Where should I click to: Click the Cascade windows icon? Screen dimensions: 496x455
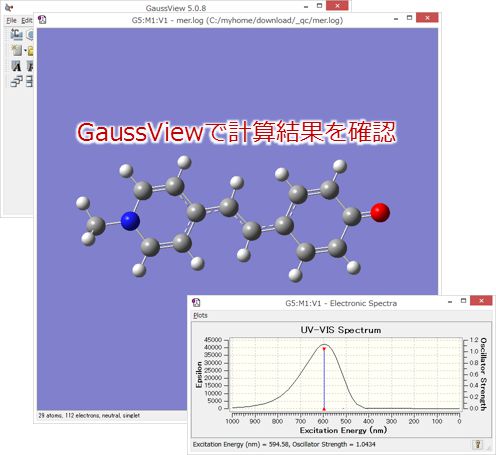click(x=16, y=81)
